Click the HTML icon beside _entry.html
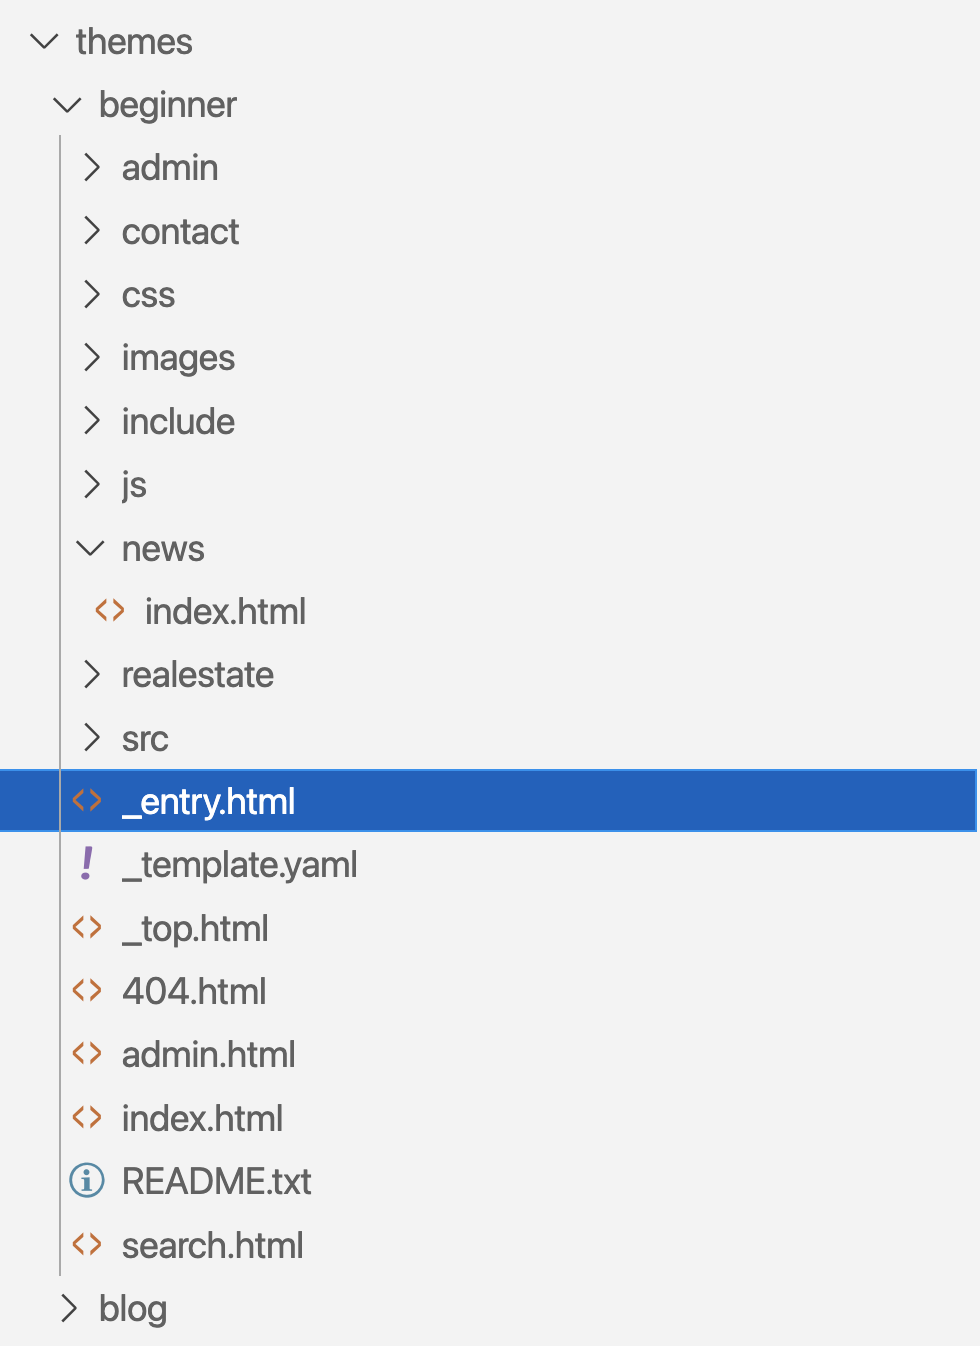The image size is (980, 1346). pos(87,800)
